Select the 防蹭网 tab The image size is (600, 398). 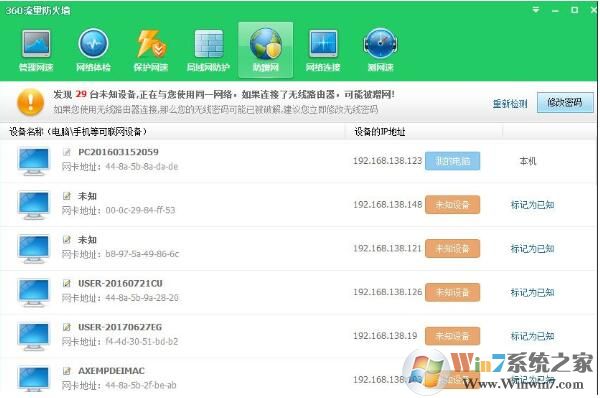tap(266, 50)
